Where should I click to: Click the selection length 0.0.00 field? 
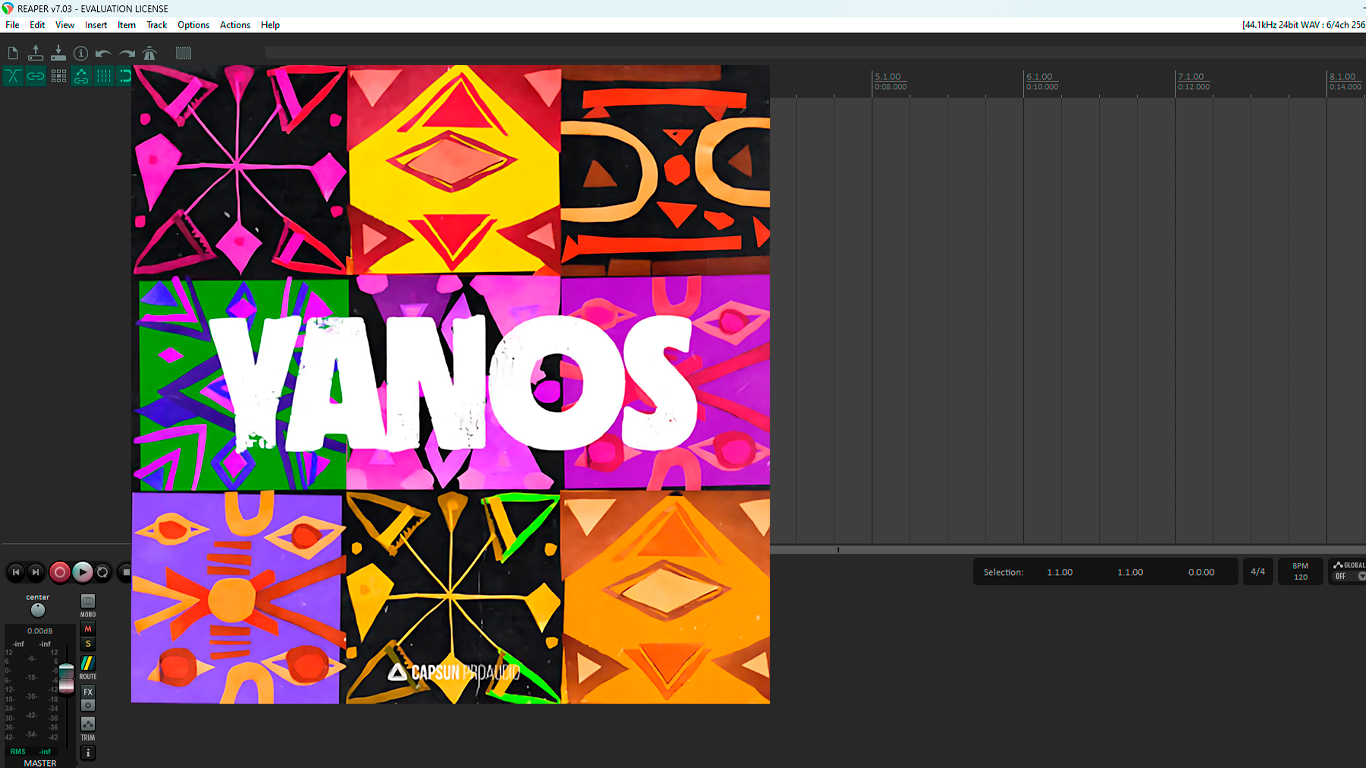coord(1201,572)
